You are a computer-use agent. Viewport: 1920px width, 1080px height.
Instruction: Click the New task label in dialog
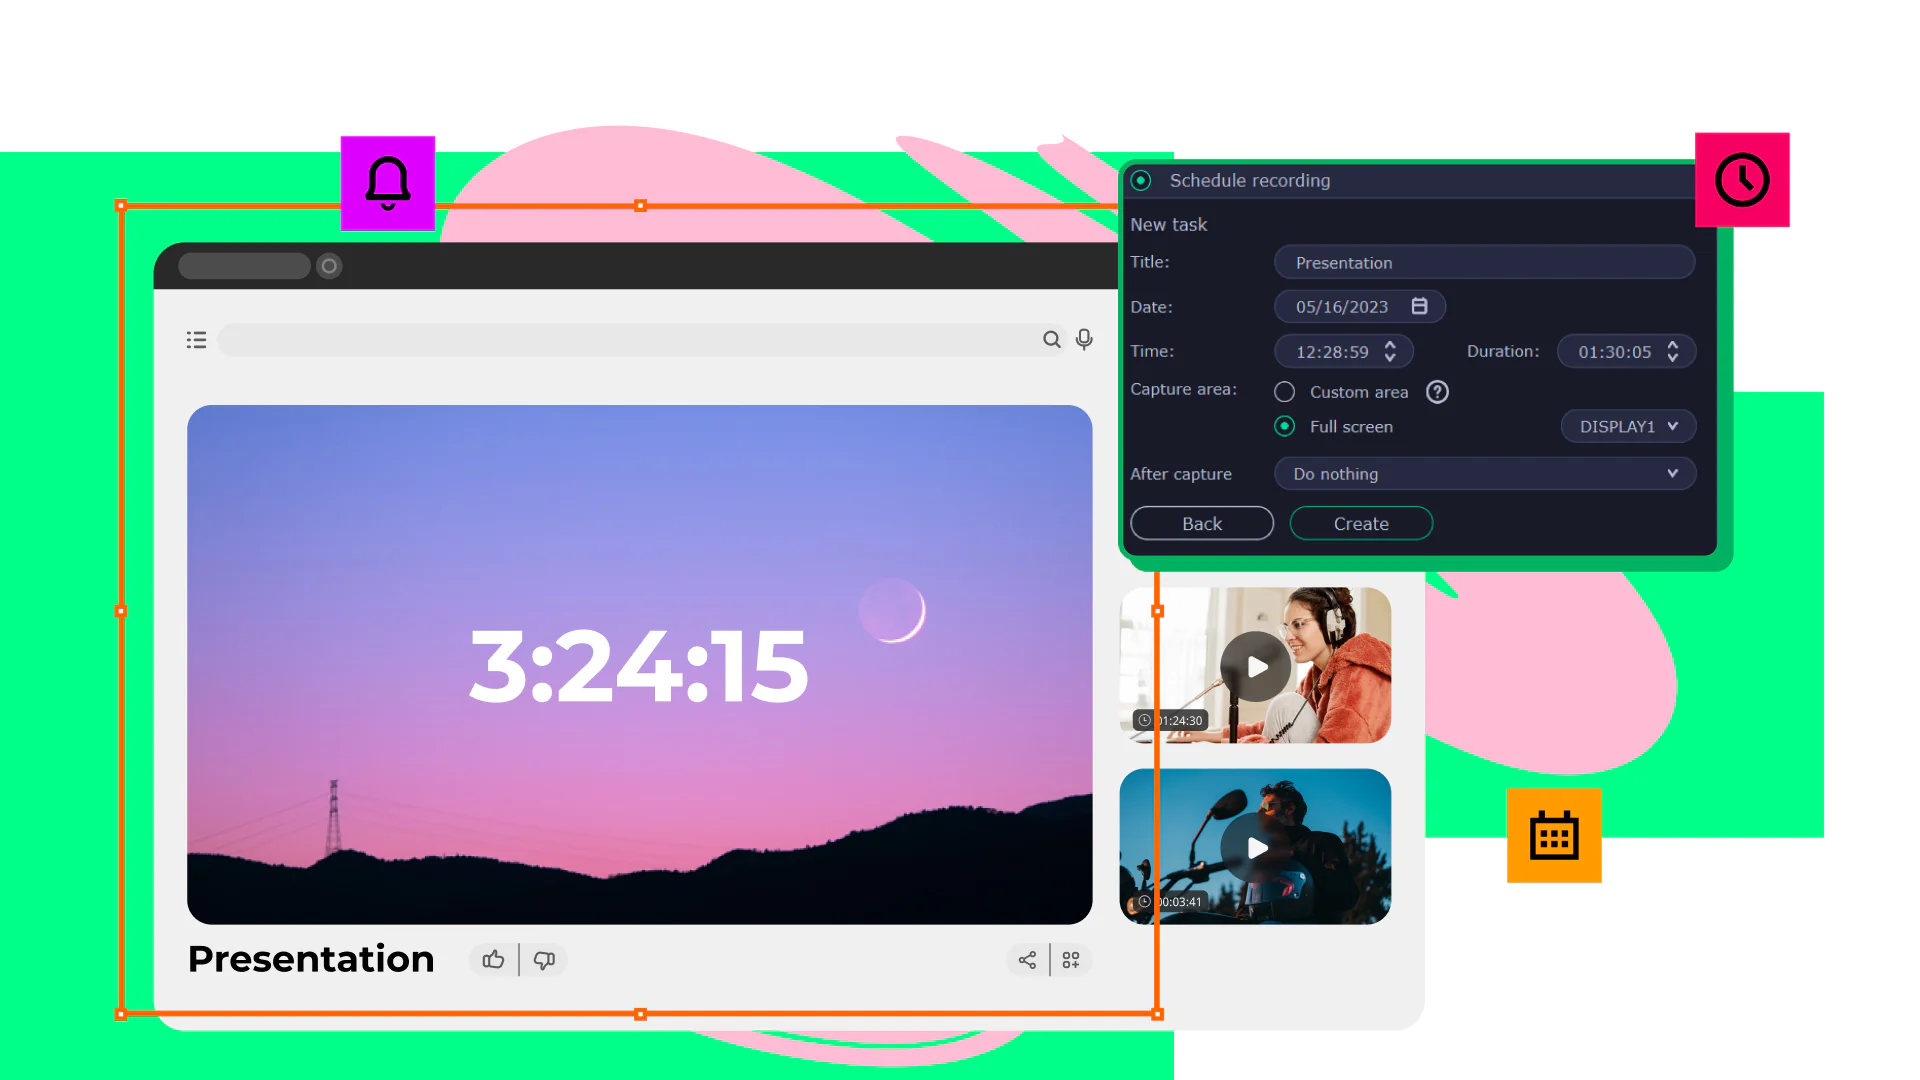(x=1168, y=224)
